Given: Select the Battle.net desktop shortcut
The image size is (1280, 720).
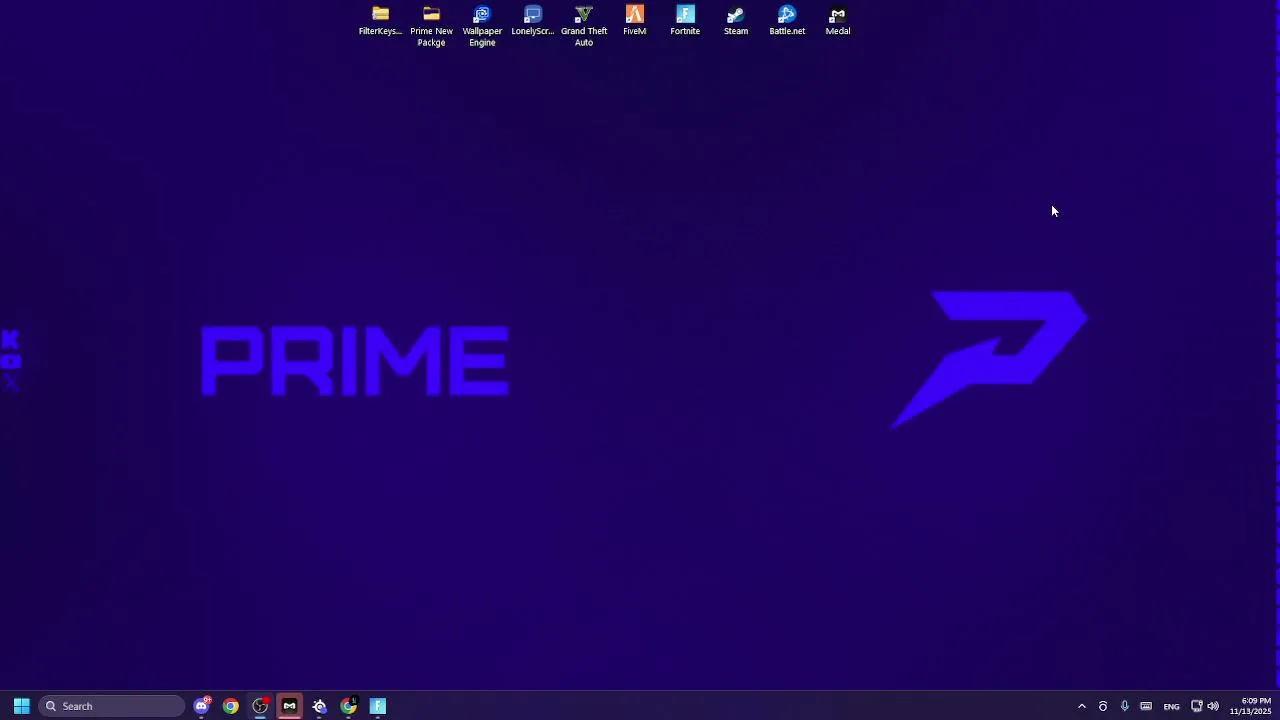Looking at the screenshot, I should click(787, 21).
